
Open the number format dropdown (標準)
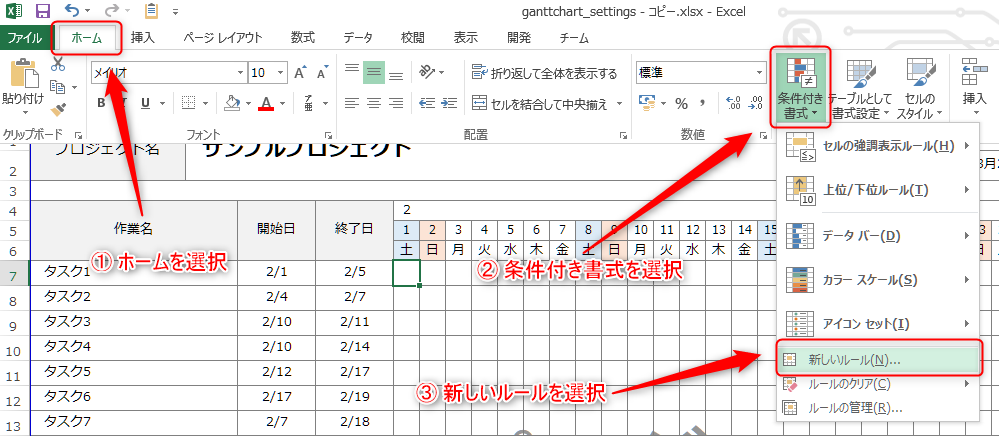pyautogui.click(x=755, y=73)
